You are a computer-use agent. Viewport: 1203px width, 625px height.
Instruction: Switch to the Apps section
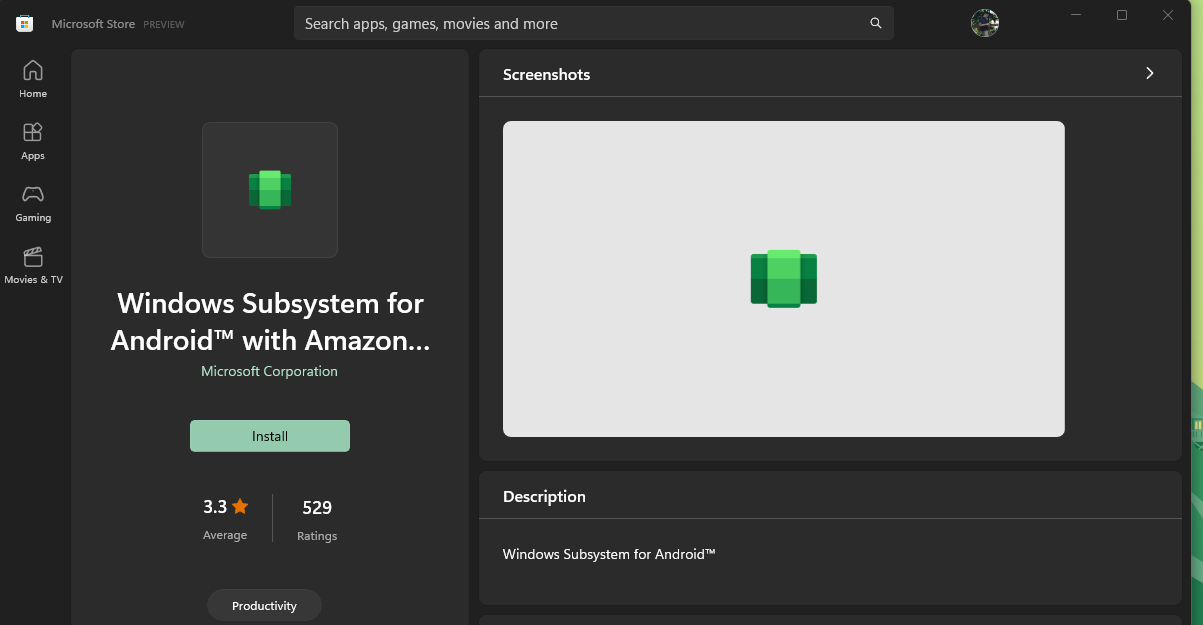[x=33, y=140]
